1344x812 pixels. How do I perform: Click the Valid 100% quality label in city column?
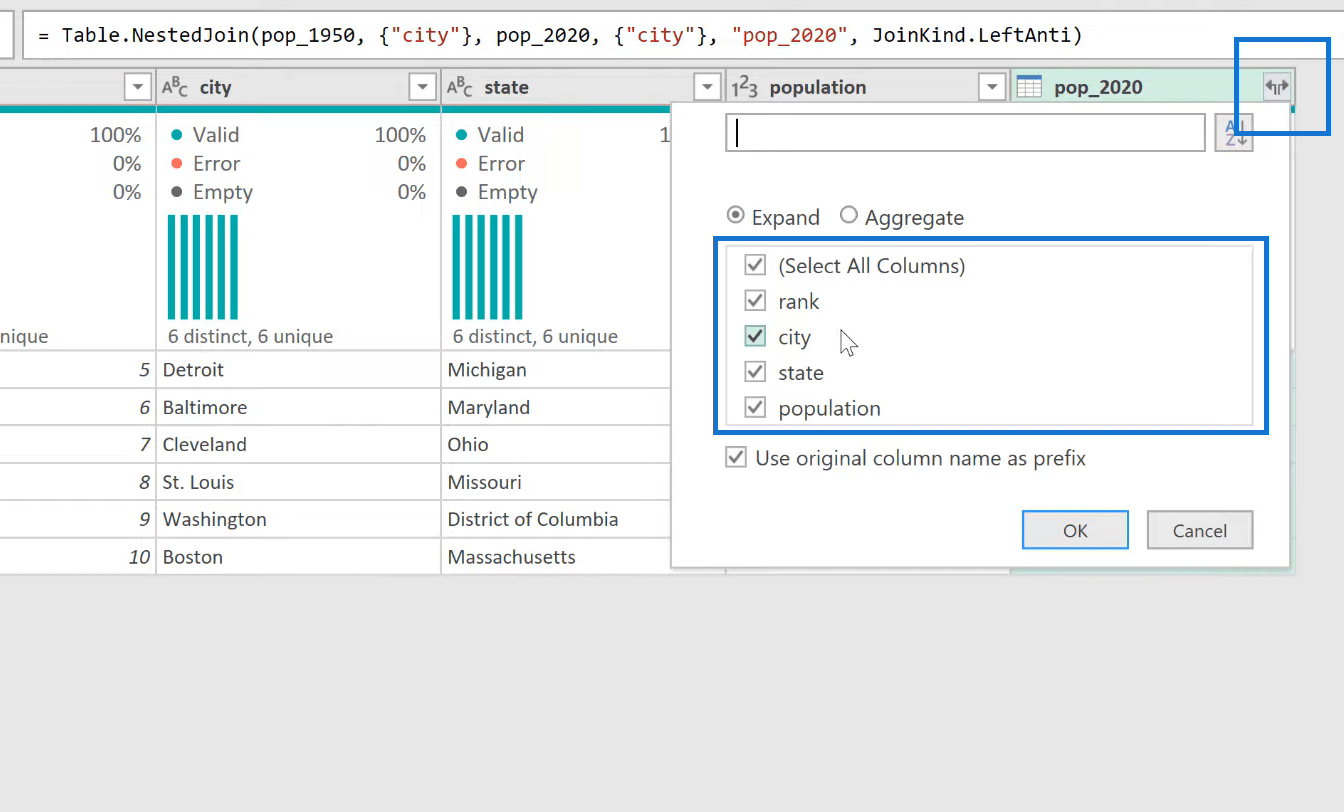[x=298, y=135]
